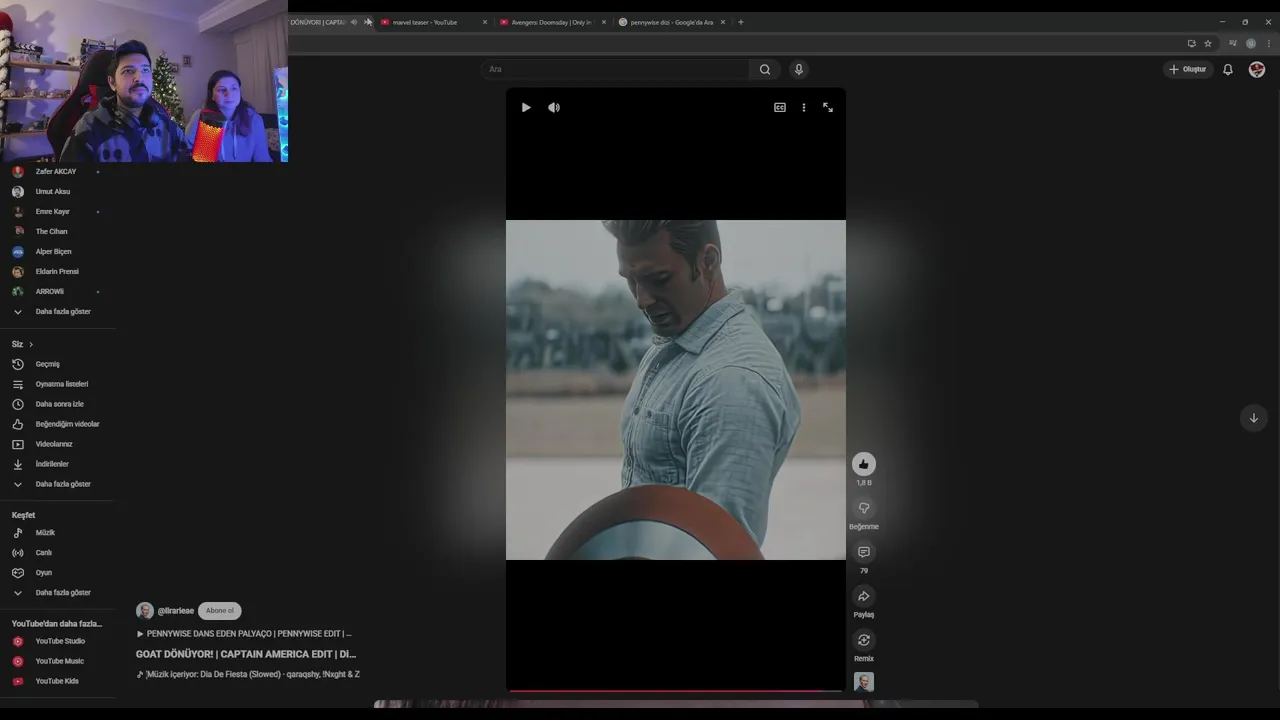Viewport: 1280px width, 720px height.
Task: Click the GOAT DÖNÜYOR Short title
Action: [x=246, y=654]
